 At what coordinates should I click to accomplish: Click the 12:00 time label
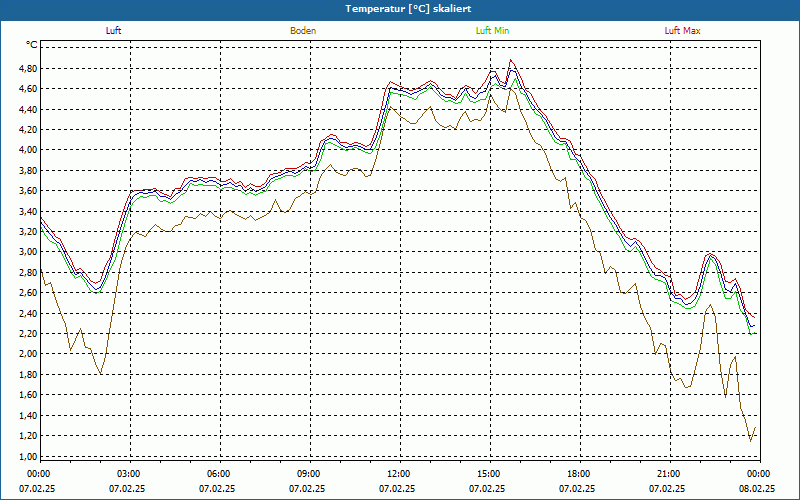[399, 474]
